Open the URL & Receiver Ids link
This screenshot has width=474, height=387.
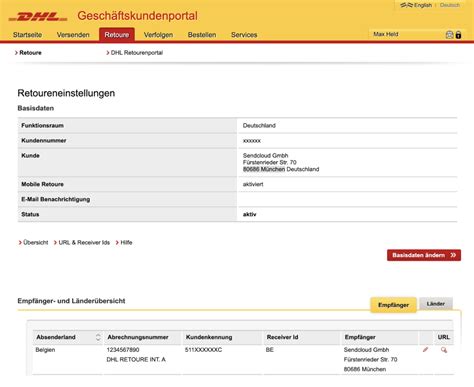(84, 242)
